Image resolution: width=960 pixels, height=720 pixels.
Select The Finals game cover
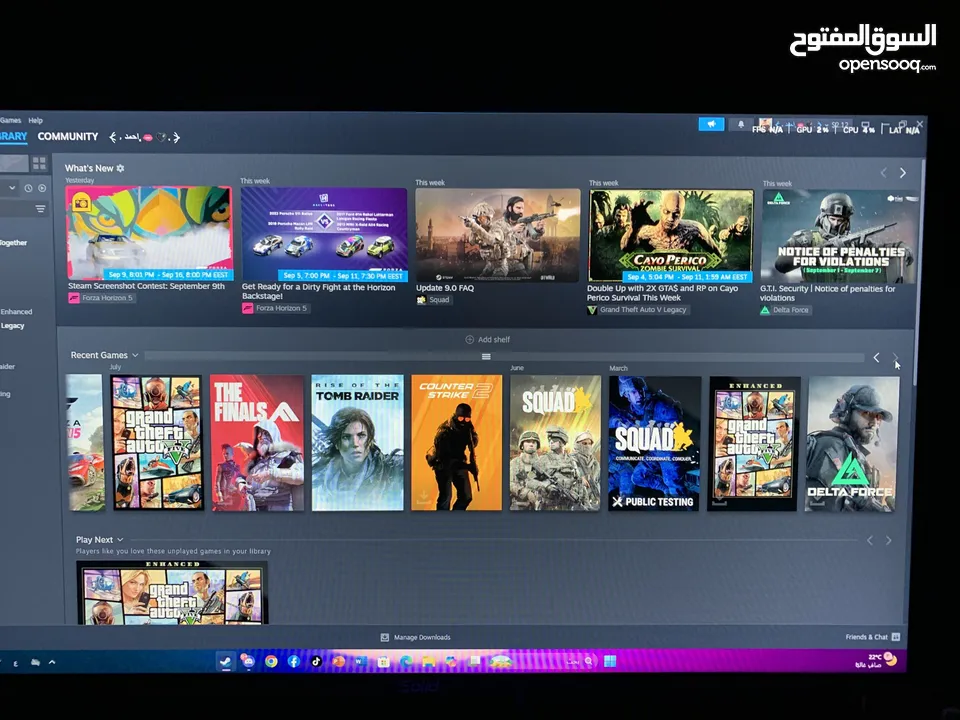click(257, 443)
